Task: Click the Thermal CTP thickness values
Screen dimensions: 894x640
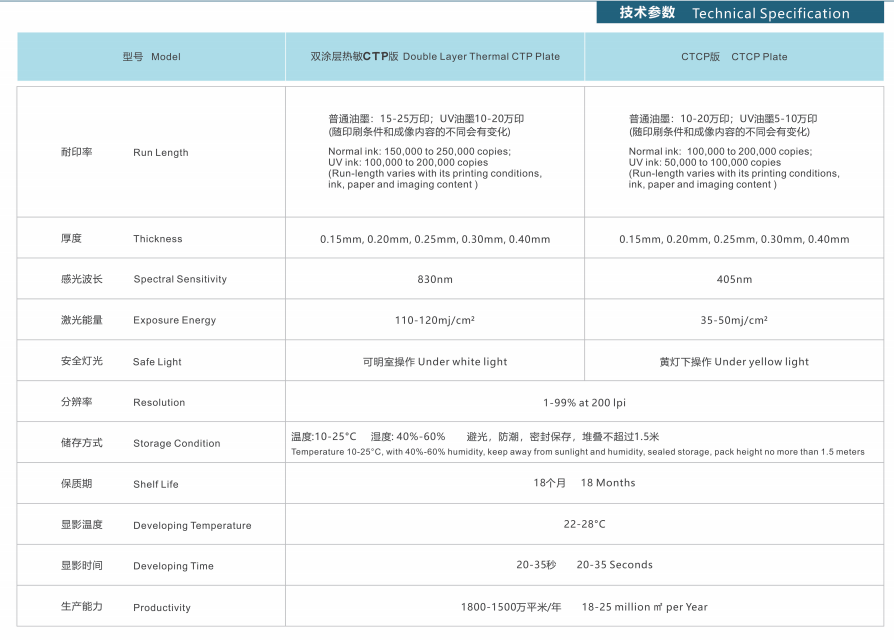Action: [435, 239]
